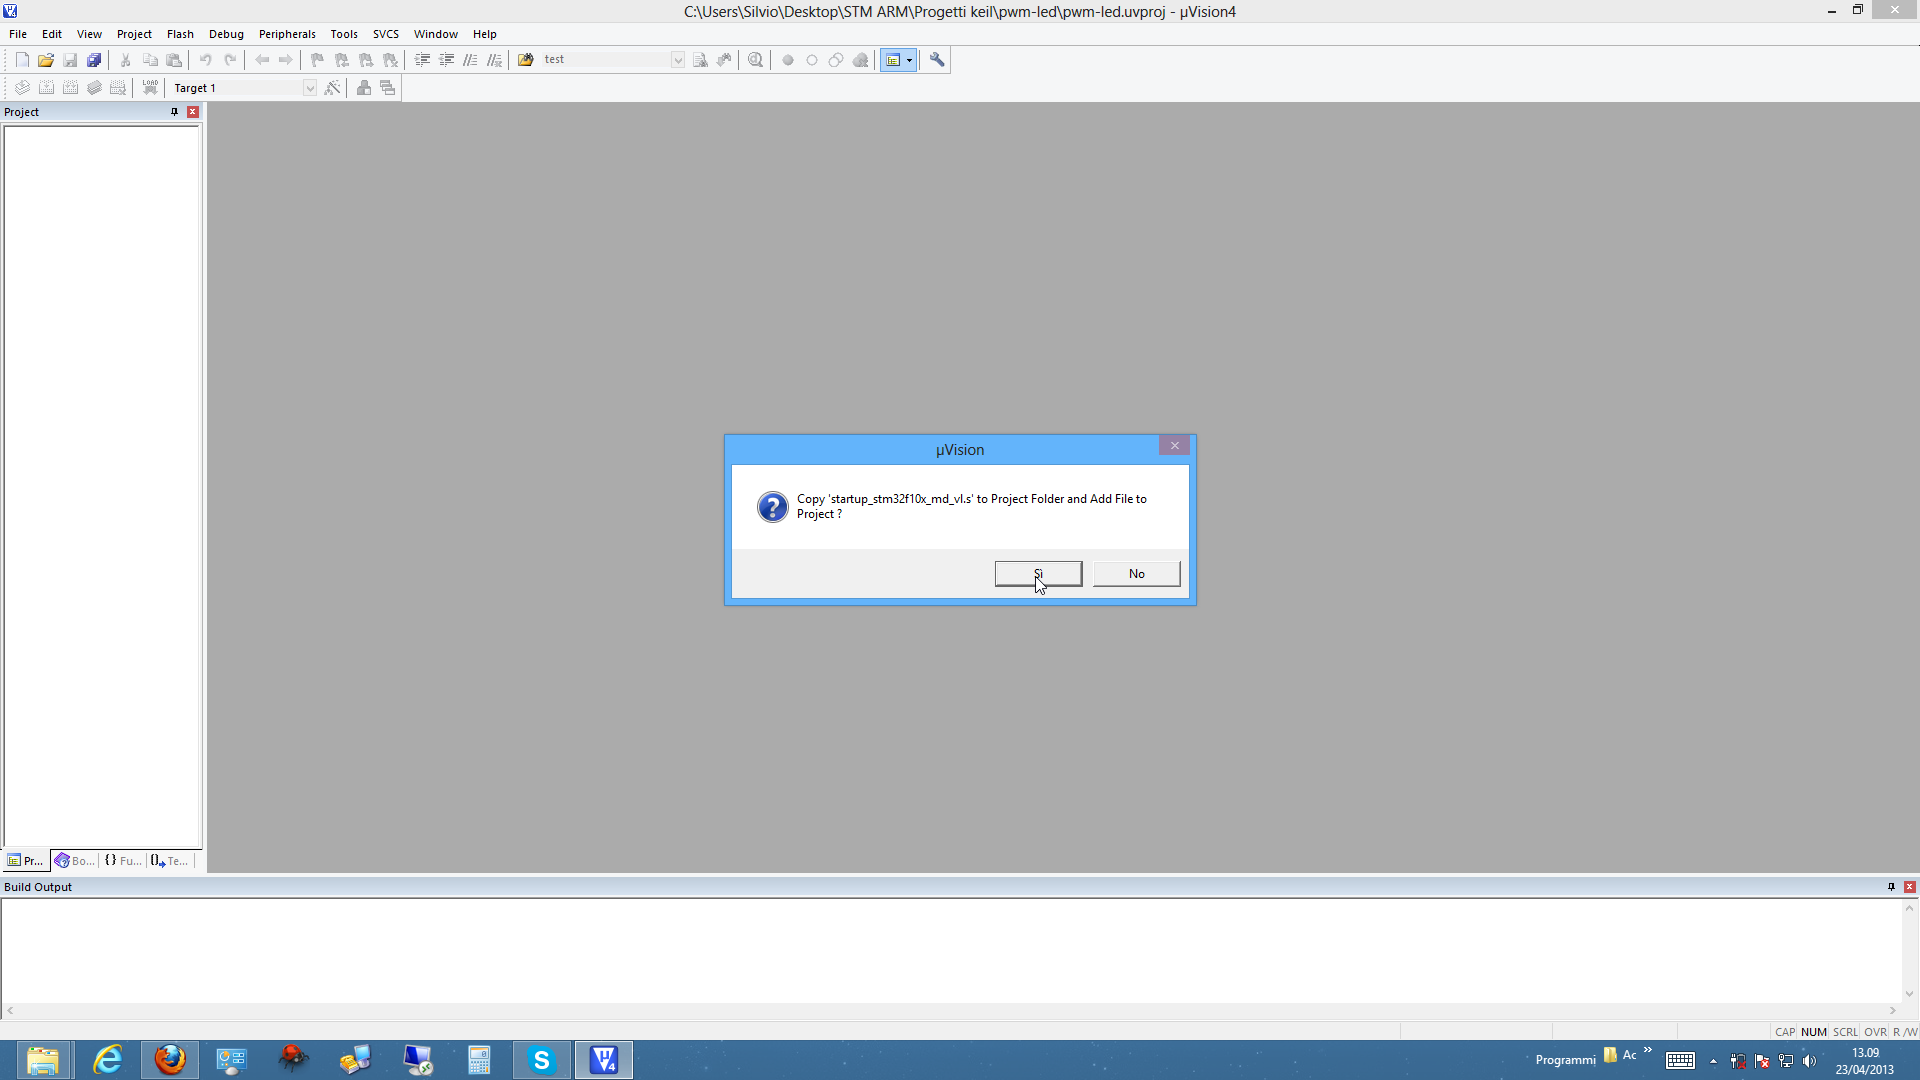Image resolution: width=1920 pixels, height=1080 pixels.
Task: Open the window layout dropdown arrow
Action: tap(909, 60)
